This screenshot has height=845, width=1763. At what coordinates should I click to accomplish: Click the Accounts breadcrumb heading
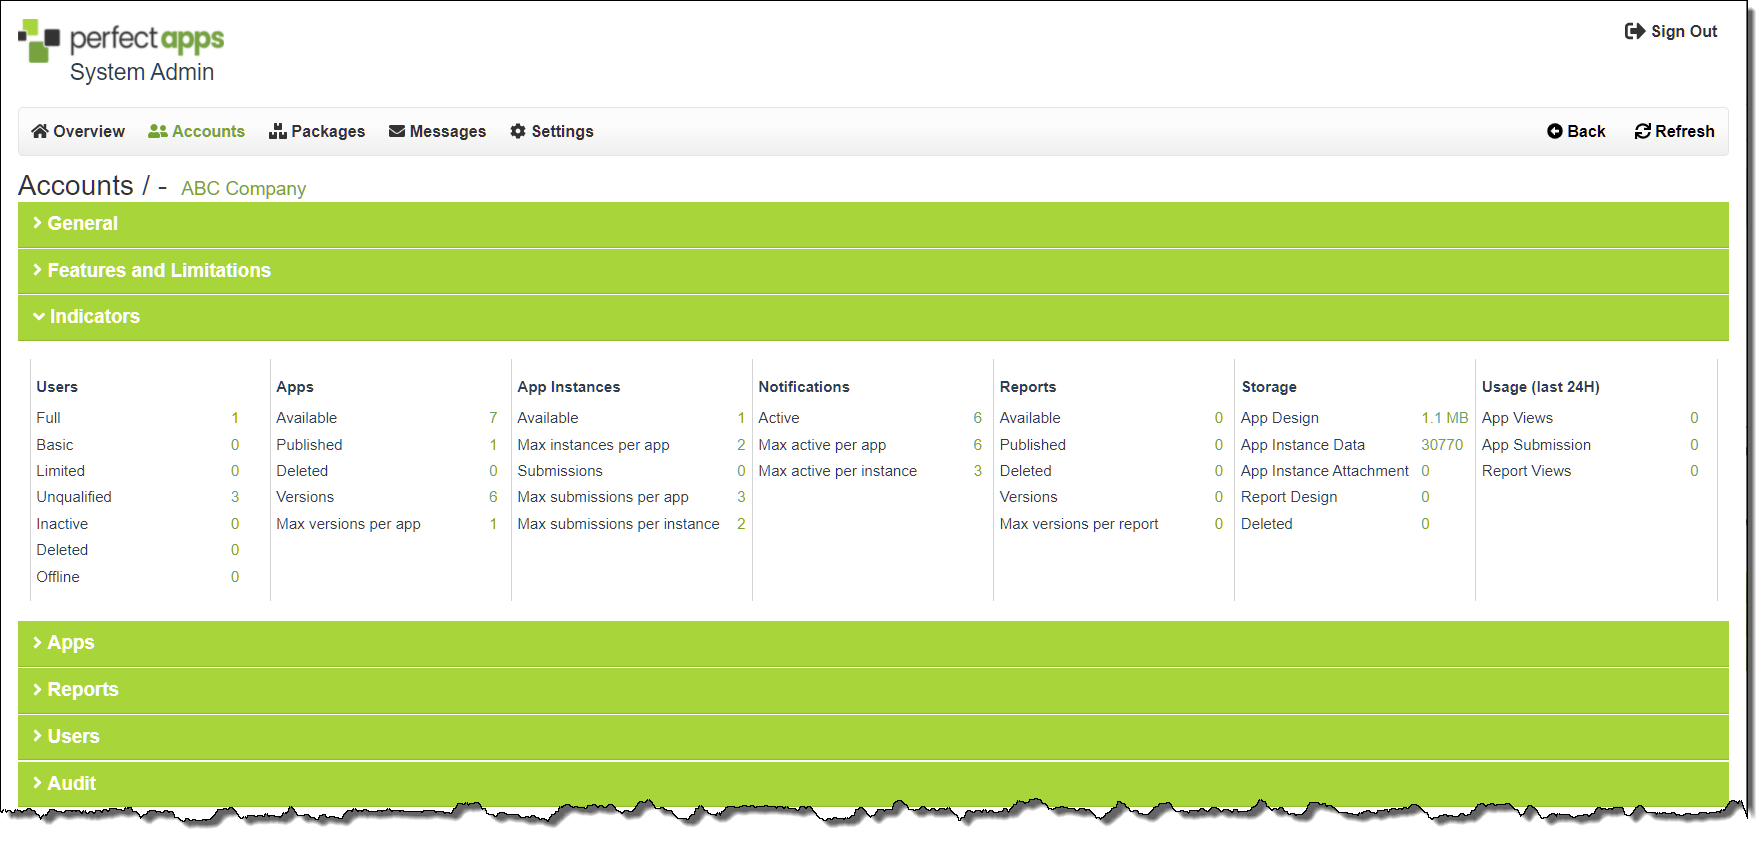click(76, 186)
